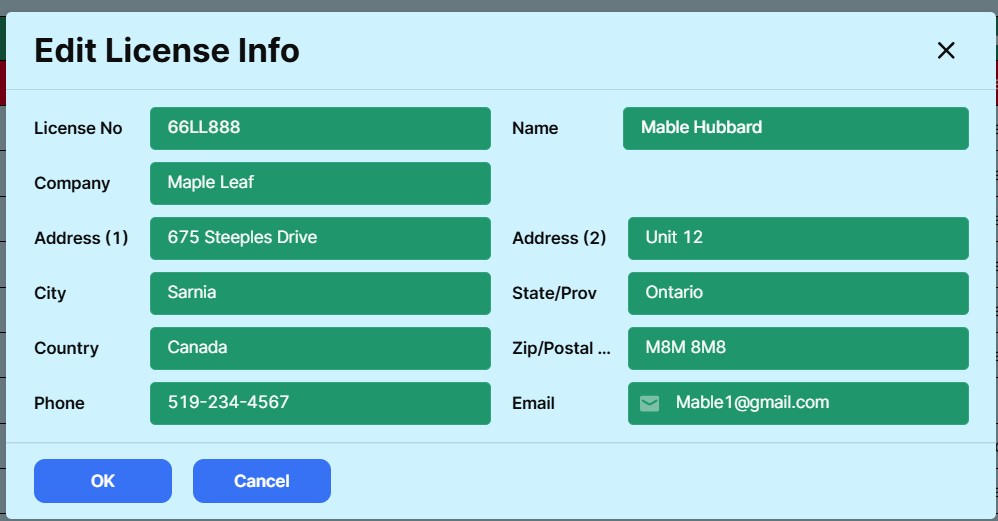Change the City field Sarnia
Viewport: 998px width, 521px height.
(x=320, y=293)
